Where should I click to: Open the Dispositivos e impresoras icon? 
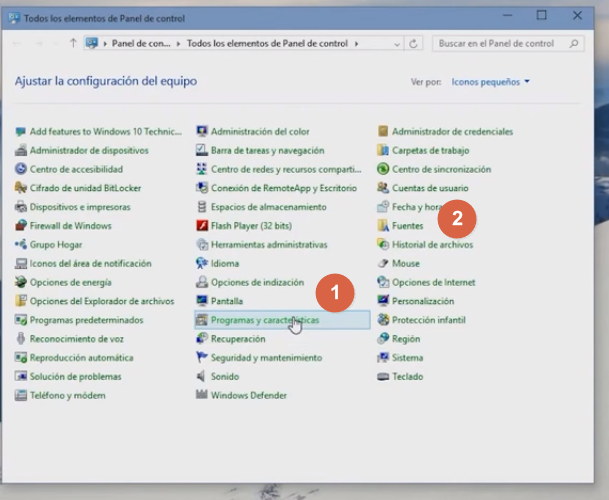21,207
